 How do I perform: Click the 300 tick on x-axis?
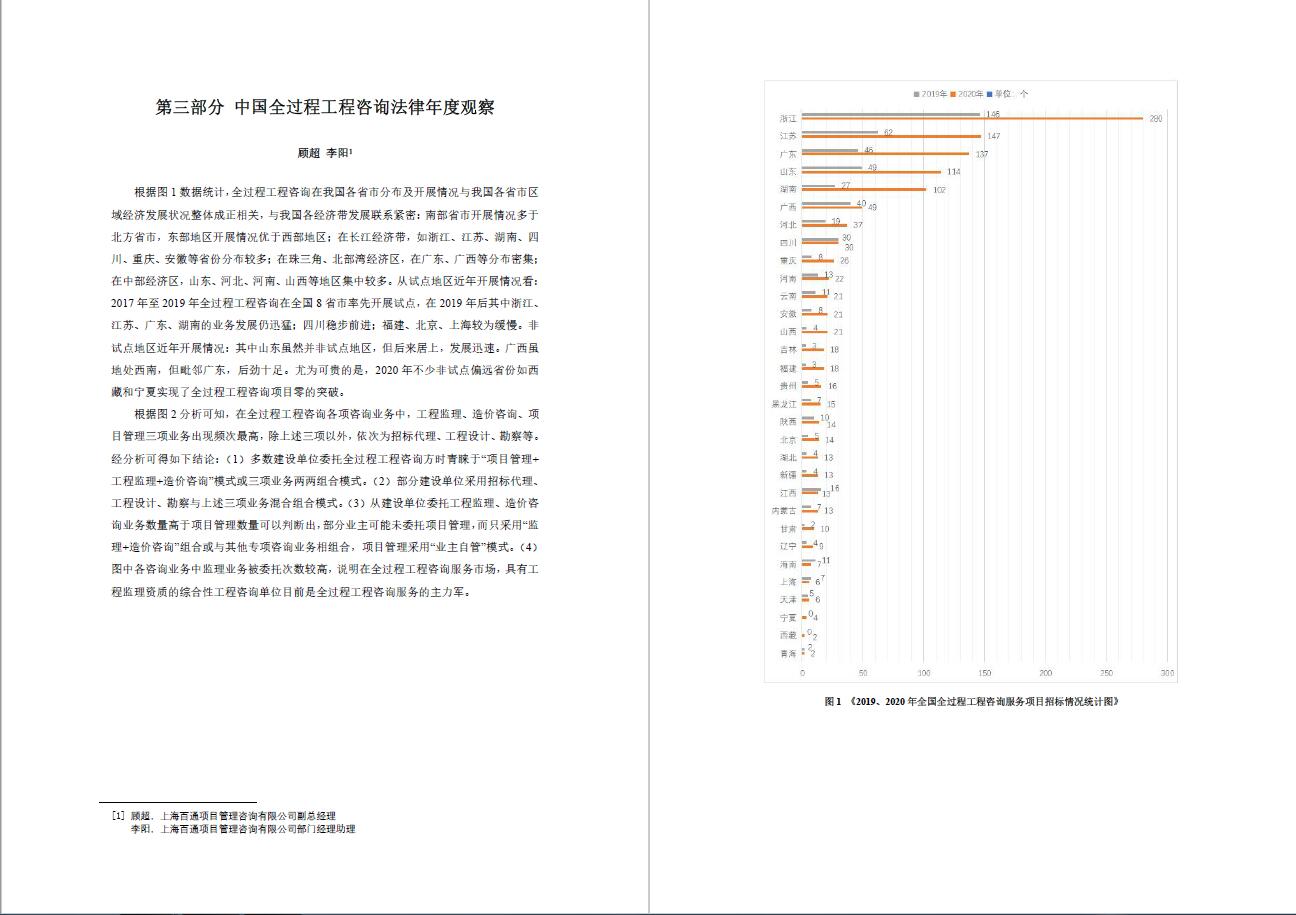(x=1167, y=673)
